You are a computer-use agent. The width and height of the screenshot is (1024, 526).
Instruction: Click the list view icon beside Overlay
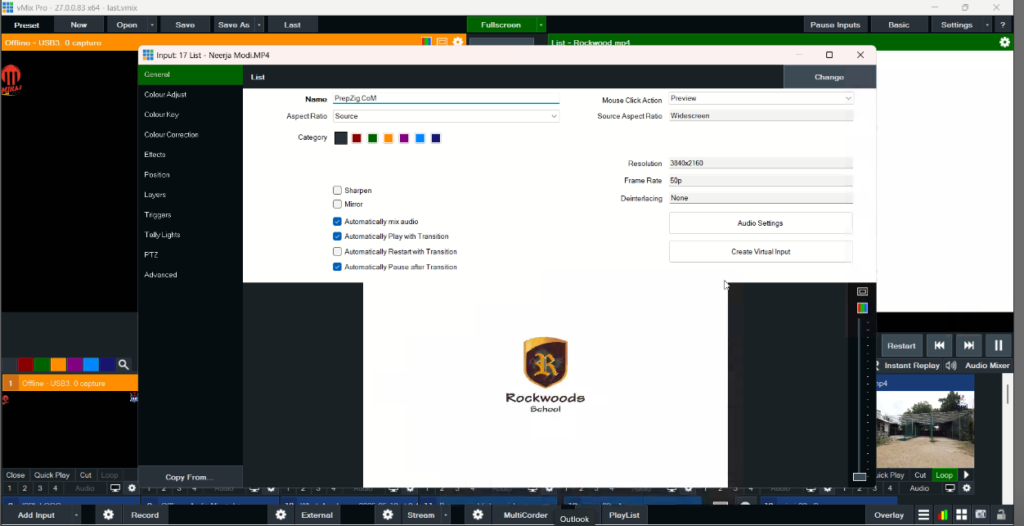(x=923, y=515)
